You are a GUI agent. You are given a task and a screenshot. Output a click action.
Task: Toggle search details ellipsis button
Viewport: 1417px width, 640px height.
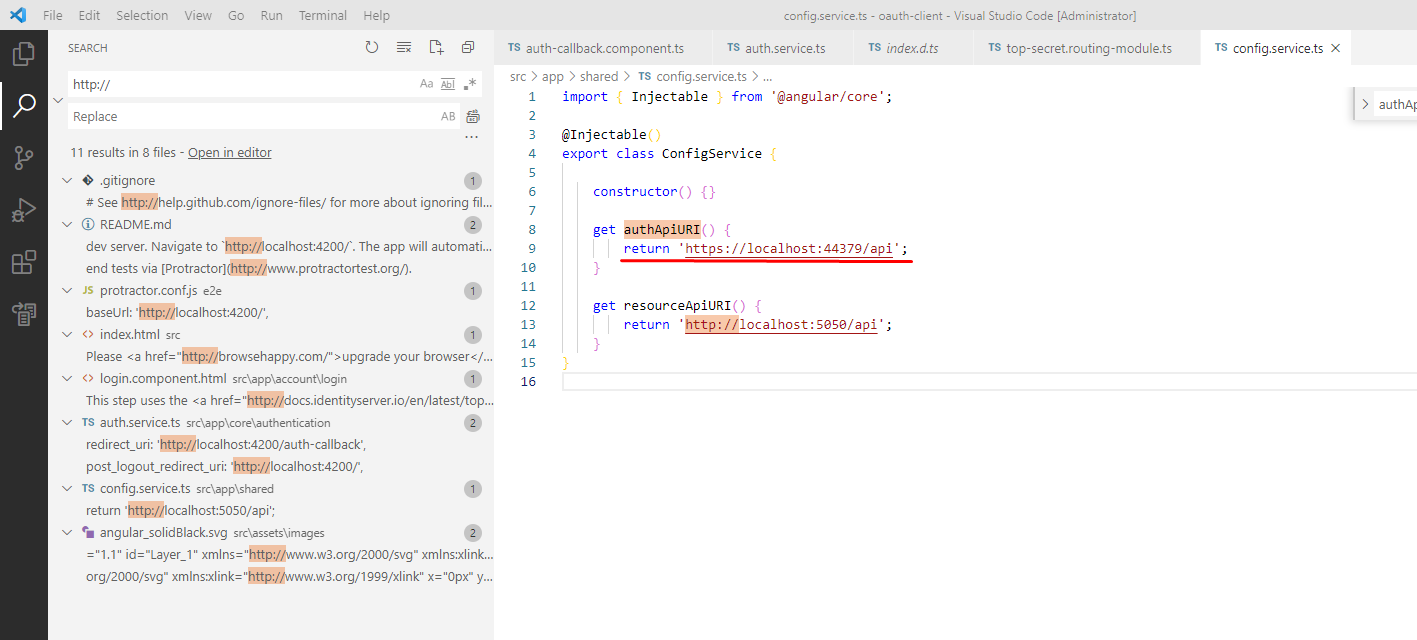(x=473, y=137)
